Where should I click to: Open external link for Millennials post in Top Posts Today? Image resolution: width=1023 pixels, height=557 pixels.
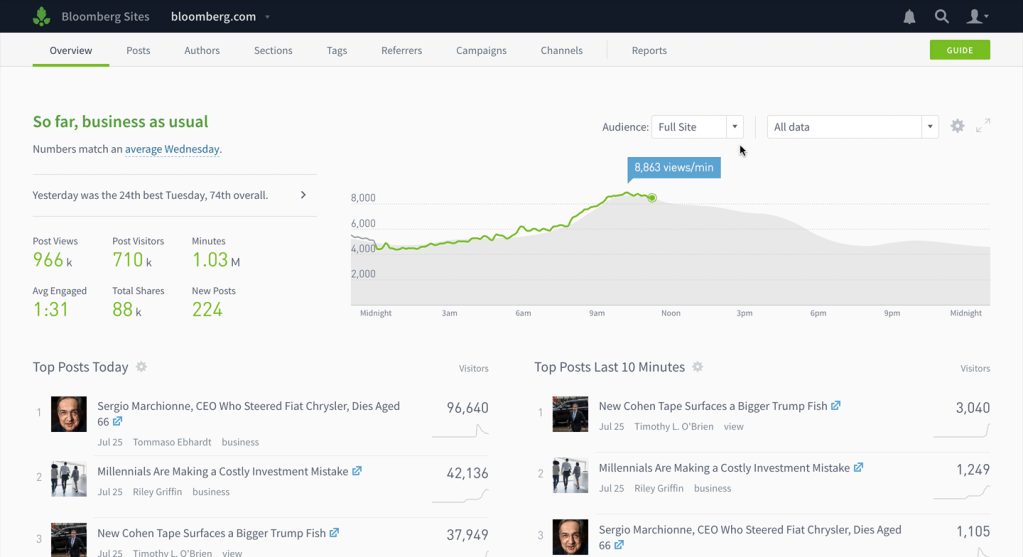(x=357, y=471)
